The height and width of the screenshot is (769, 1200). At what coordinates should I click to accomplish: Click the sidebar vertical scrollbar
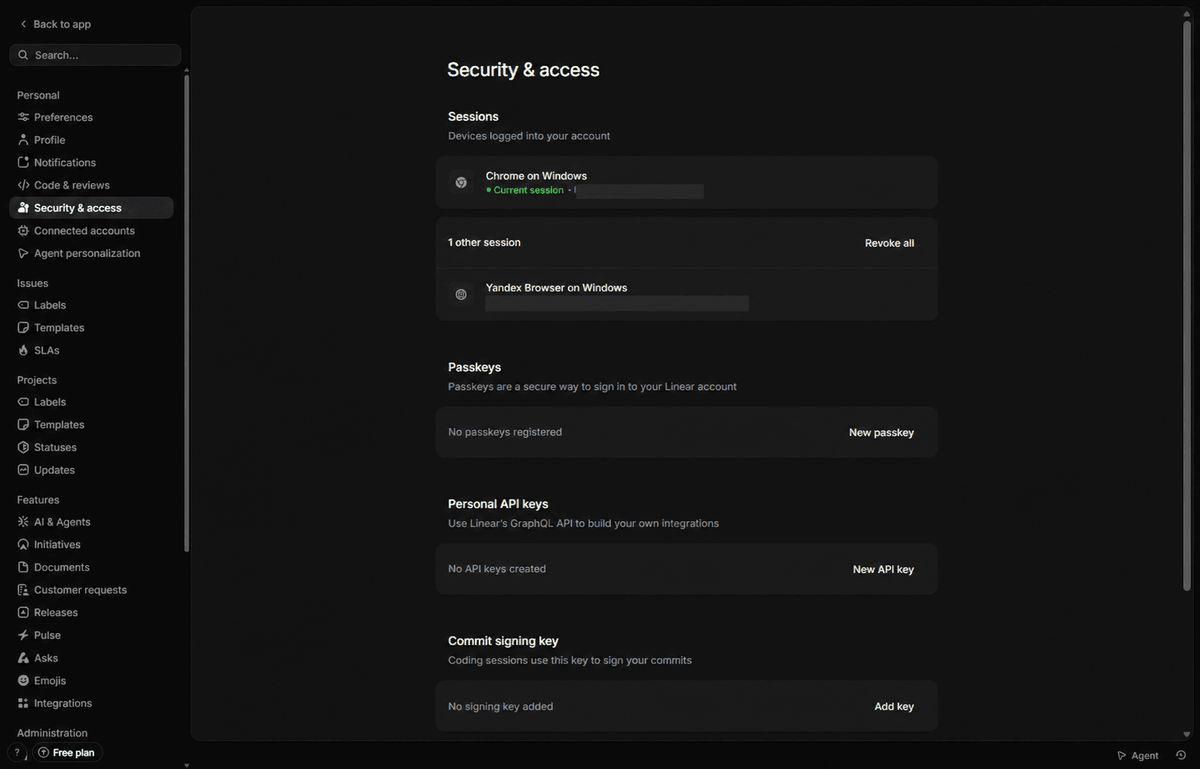point(186,312)
